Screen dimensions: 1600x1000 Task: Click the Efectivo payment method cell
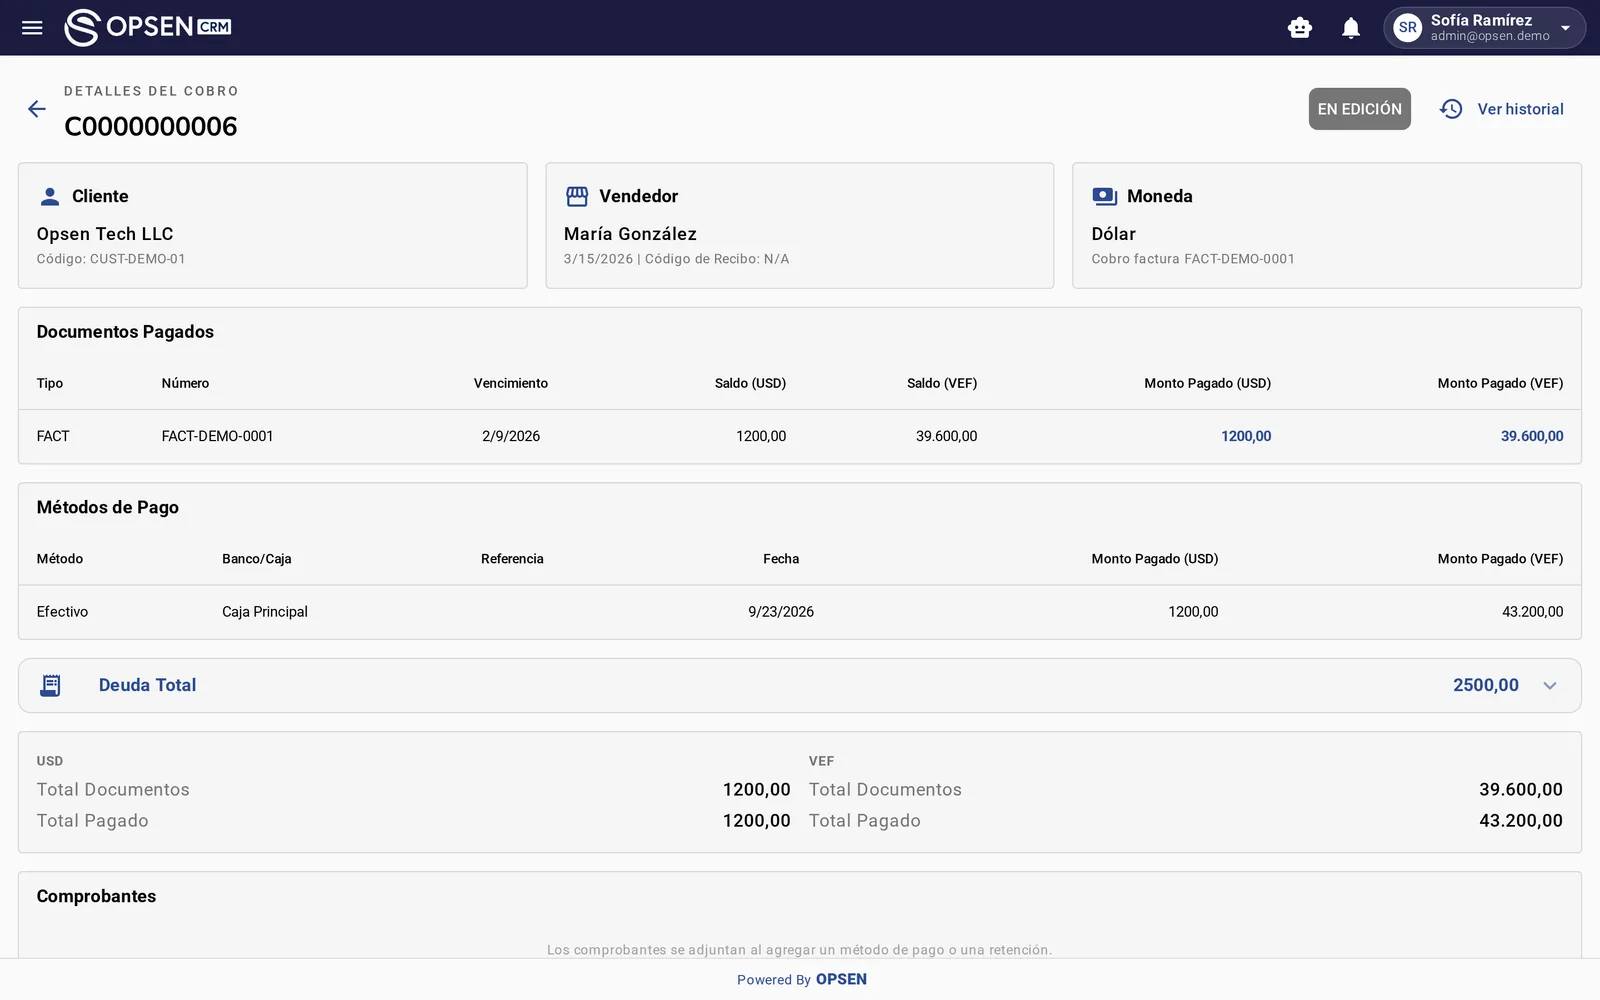coord(62,612)
